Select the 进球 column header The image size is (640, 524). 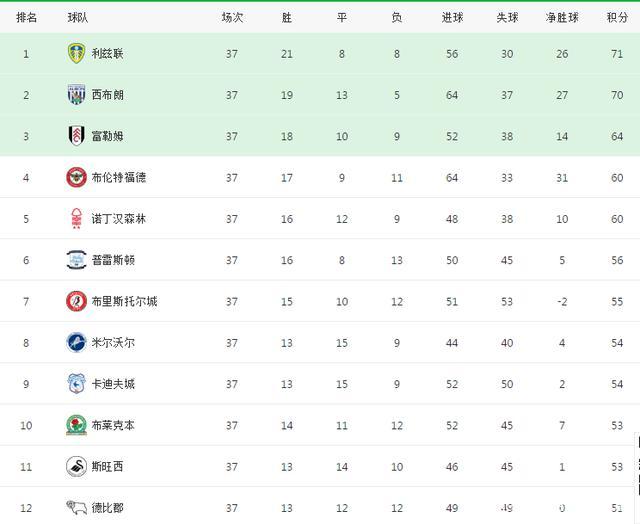[x=452, y=17]
